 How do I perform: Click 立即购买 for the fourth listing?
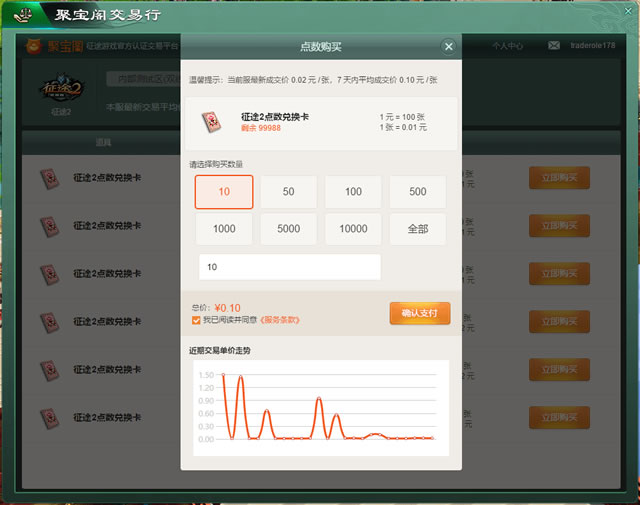(x=559, y=322)
